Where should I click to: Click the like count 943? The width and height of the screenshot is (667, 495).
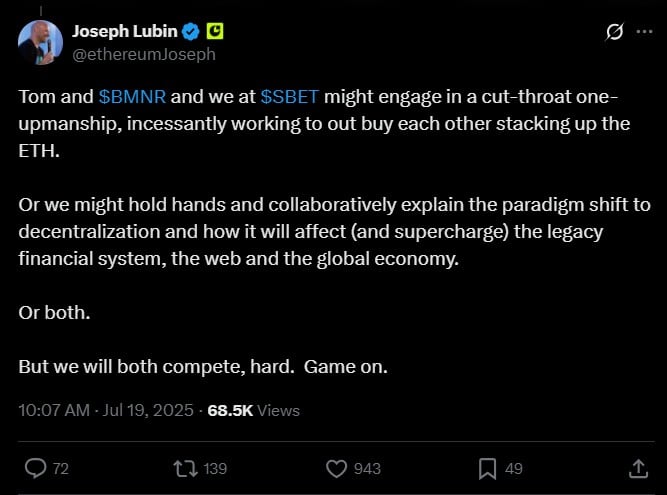click(367, 468)
